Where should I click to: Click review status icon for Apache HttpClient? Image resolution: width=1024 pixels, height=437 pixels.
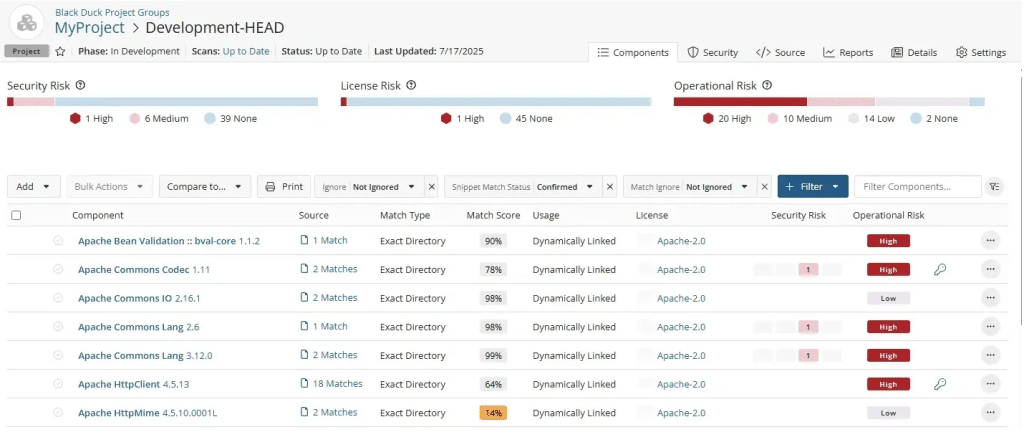point(58,384)
